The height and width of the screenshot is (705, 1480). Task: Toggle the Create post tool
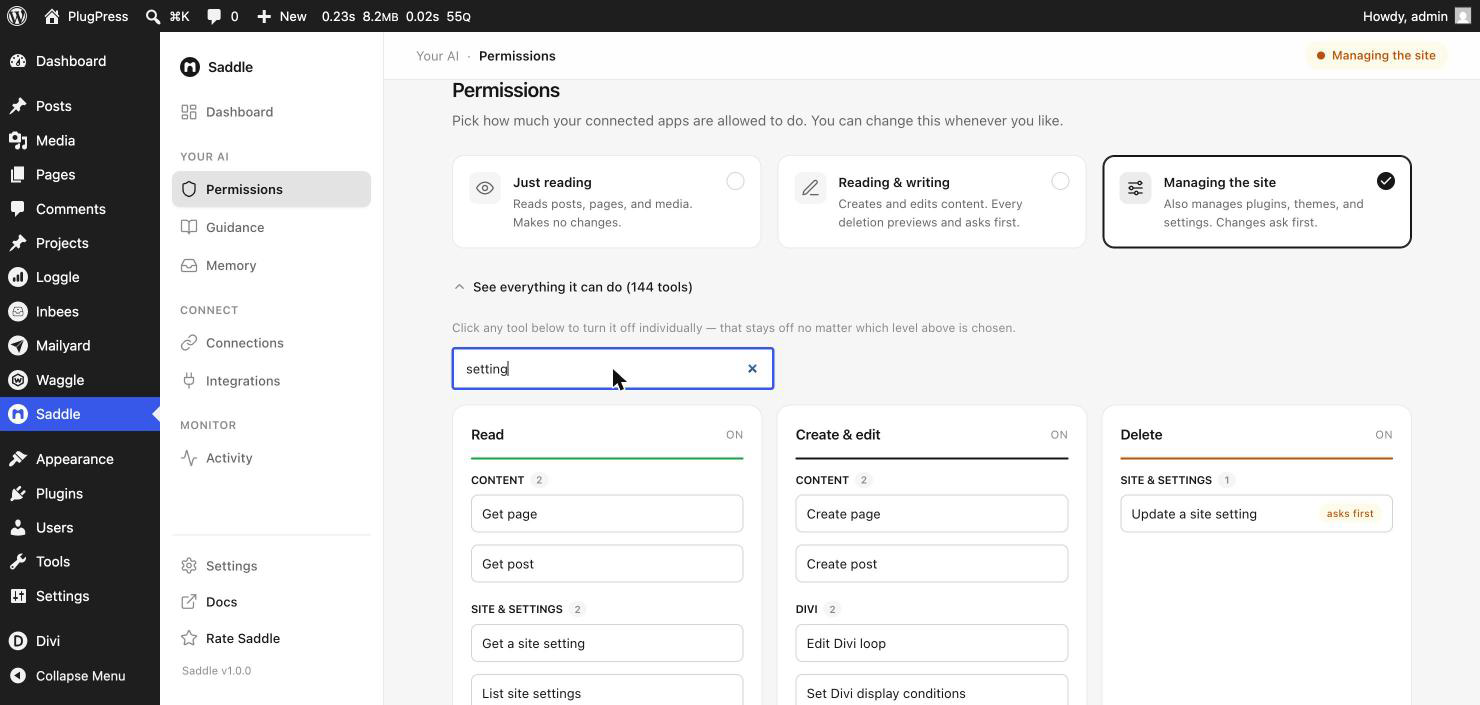[932, 564]
